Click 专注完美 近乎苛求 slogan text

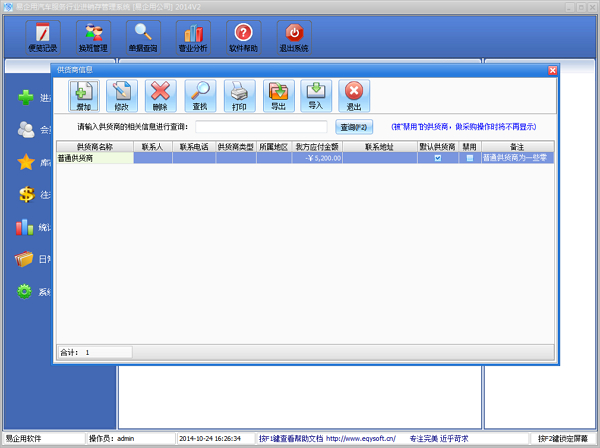pyautogui.click(x=439, y=438)
